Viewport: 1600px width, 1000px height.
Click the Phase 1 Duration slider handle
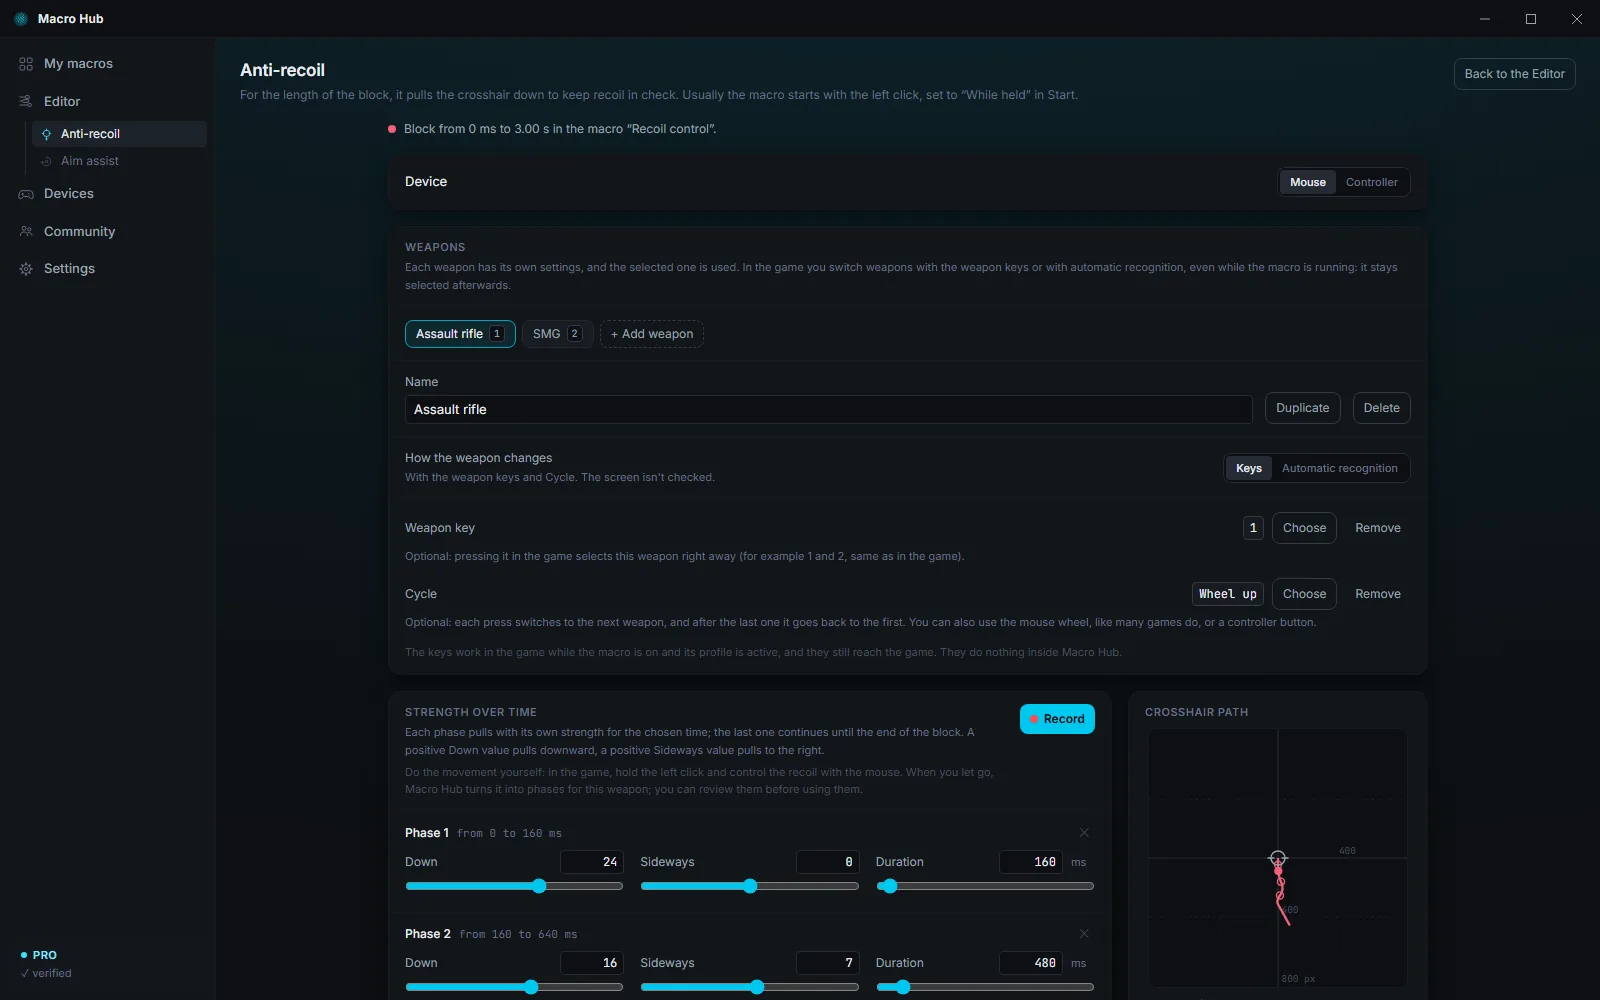coord(889,886)
